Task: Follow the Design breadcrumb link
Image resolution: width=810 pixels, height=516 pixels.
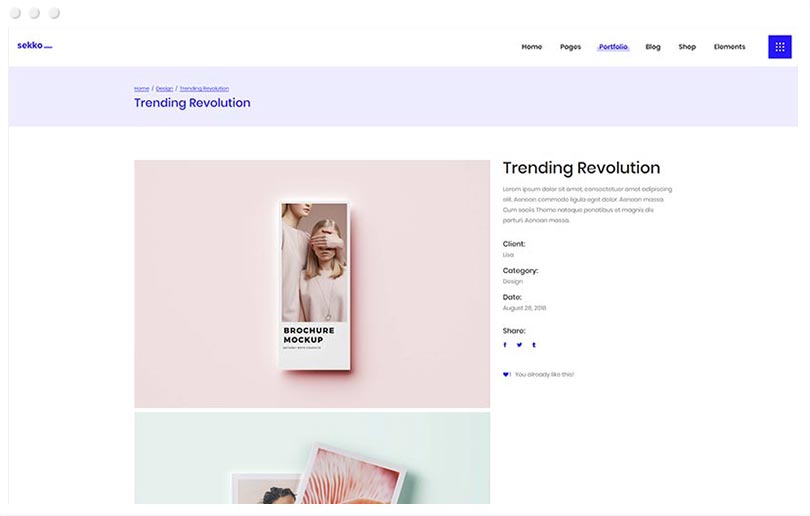Action: tap(164, 89)
